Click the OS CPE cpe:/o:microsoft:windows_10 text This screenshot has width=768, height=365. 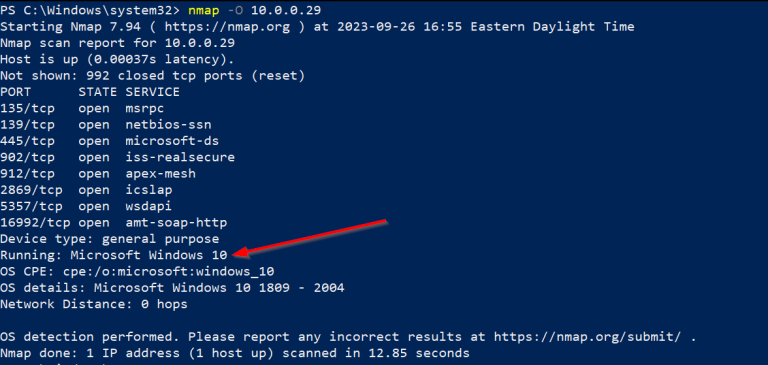137,271
